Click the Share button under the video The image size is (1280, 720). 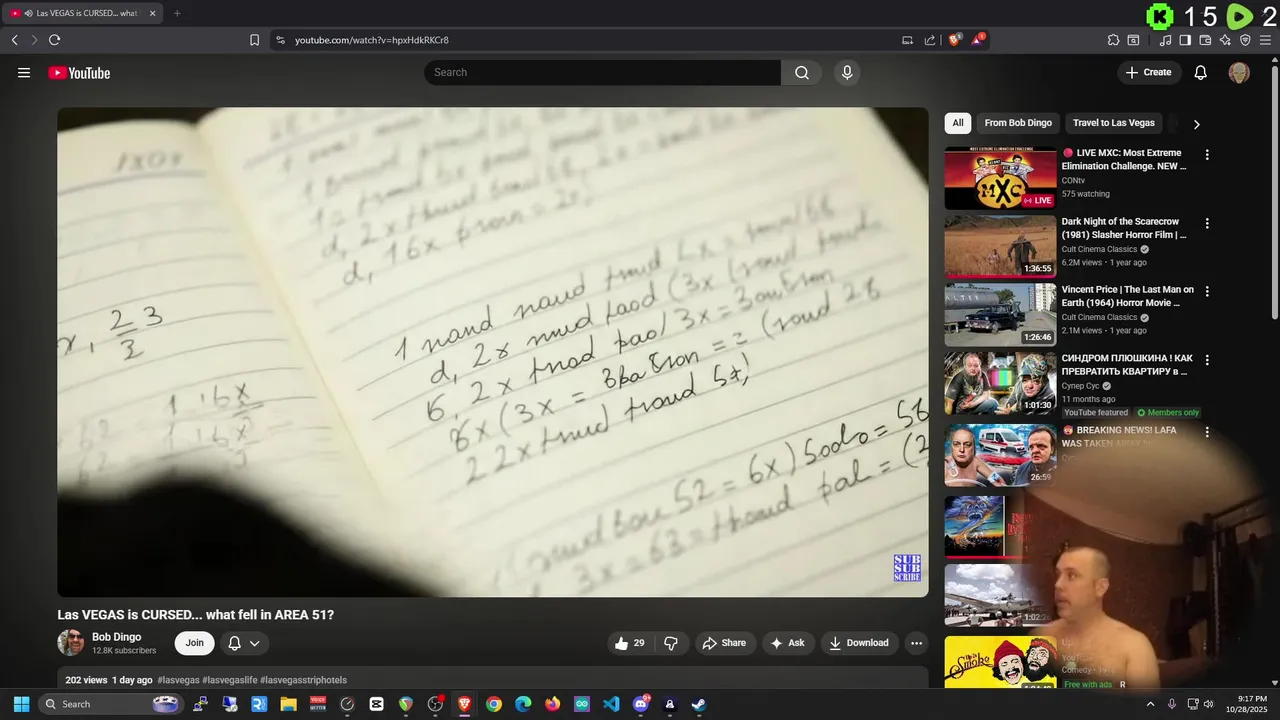[724, 643]
